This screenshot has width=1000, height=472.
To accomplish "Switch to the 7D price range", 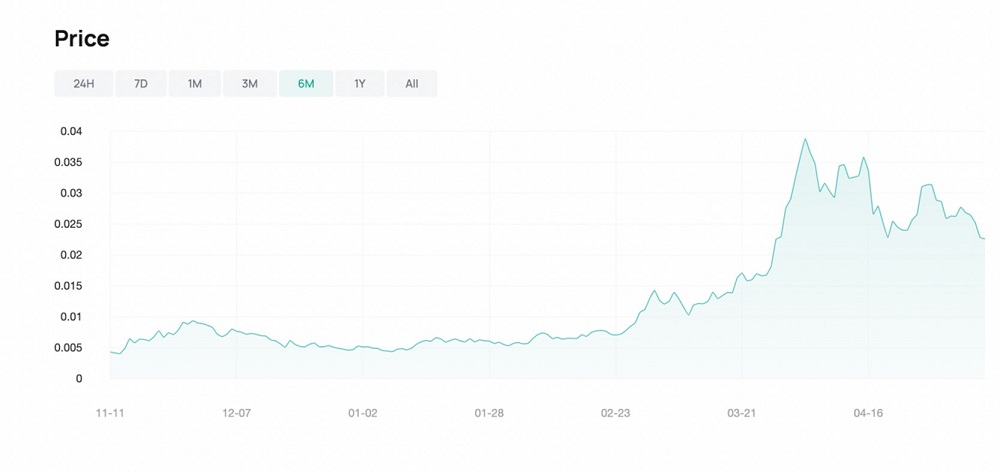I will pos(141,84).
